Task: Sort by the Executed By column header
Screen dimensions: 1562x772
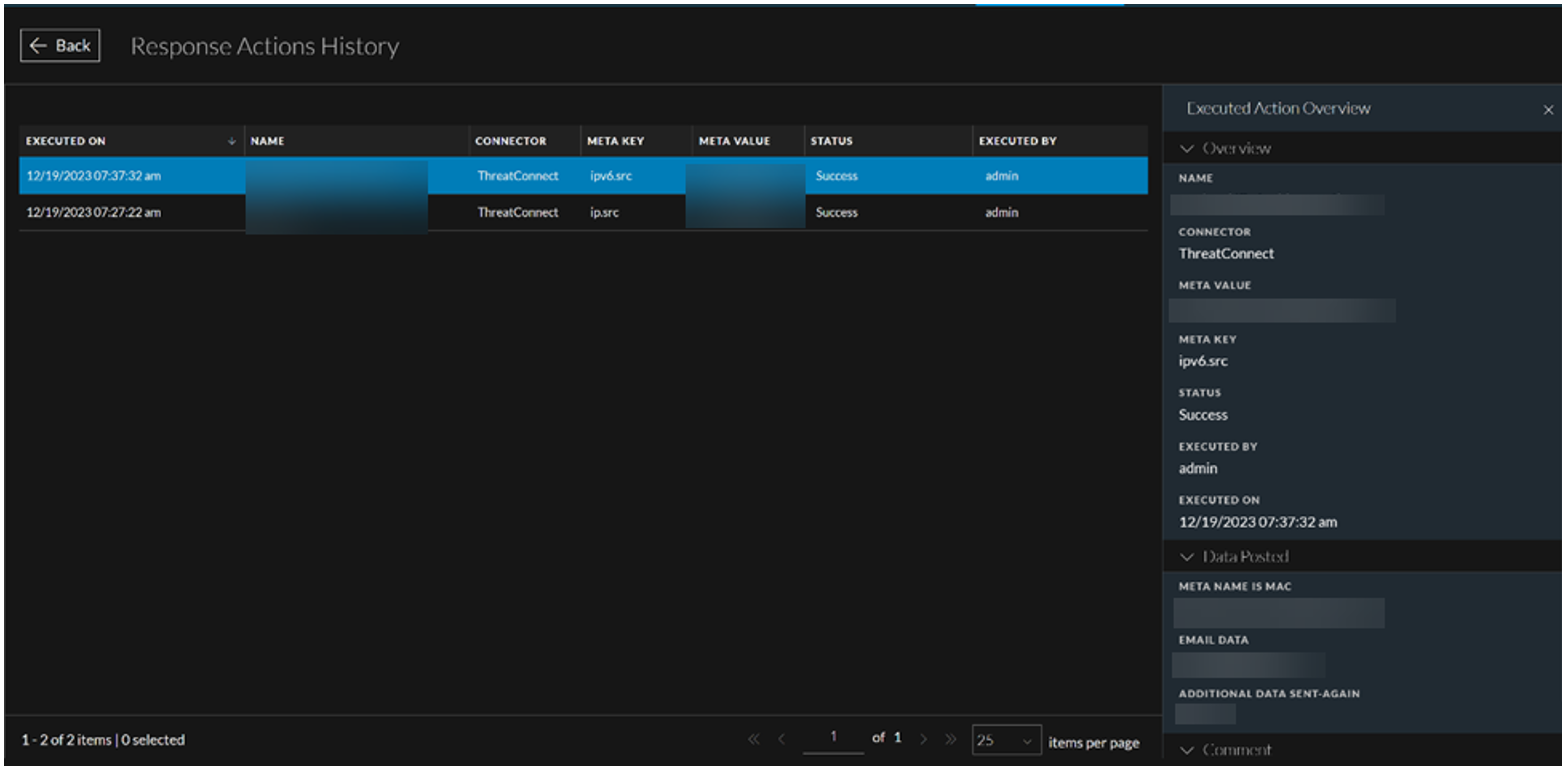Action: (1017, 142)
